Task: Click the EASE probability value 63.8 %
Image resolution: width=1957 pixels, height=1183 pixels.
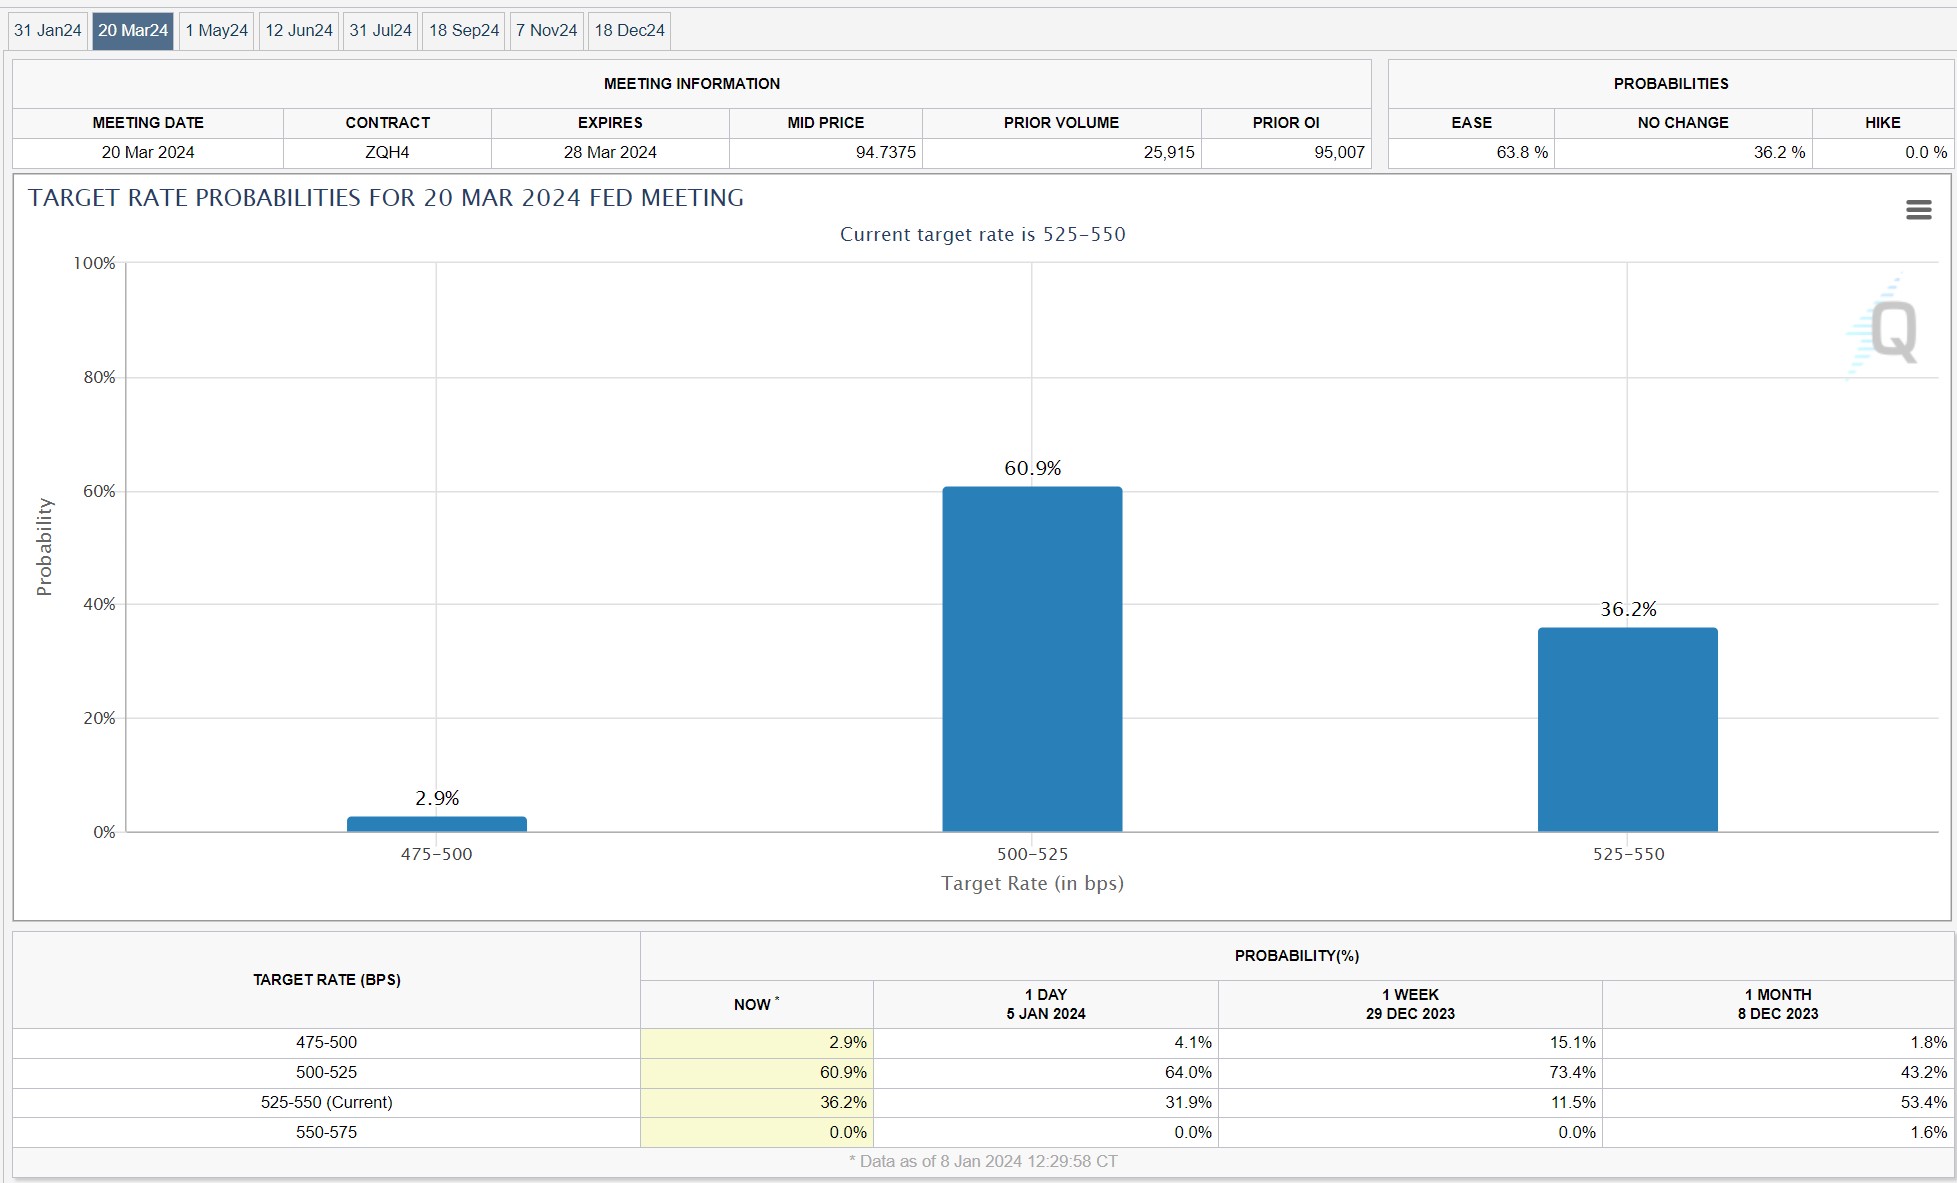Action: (1520, 152)
